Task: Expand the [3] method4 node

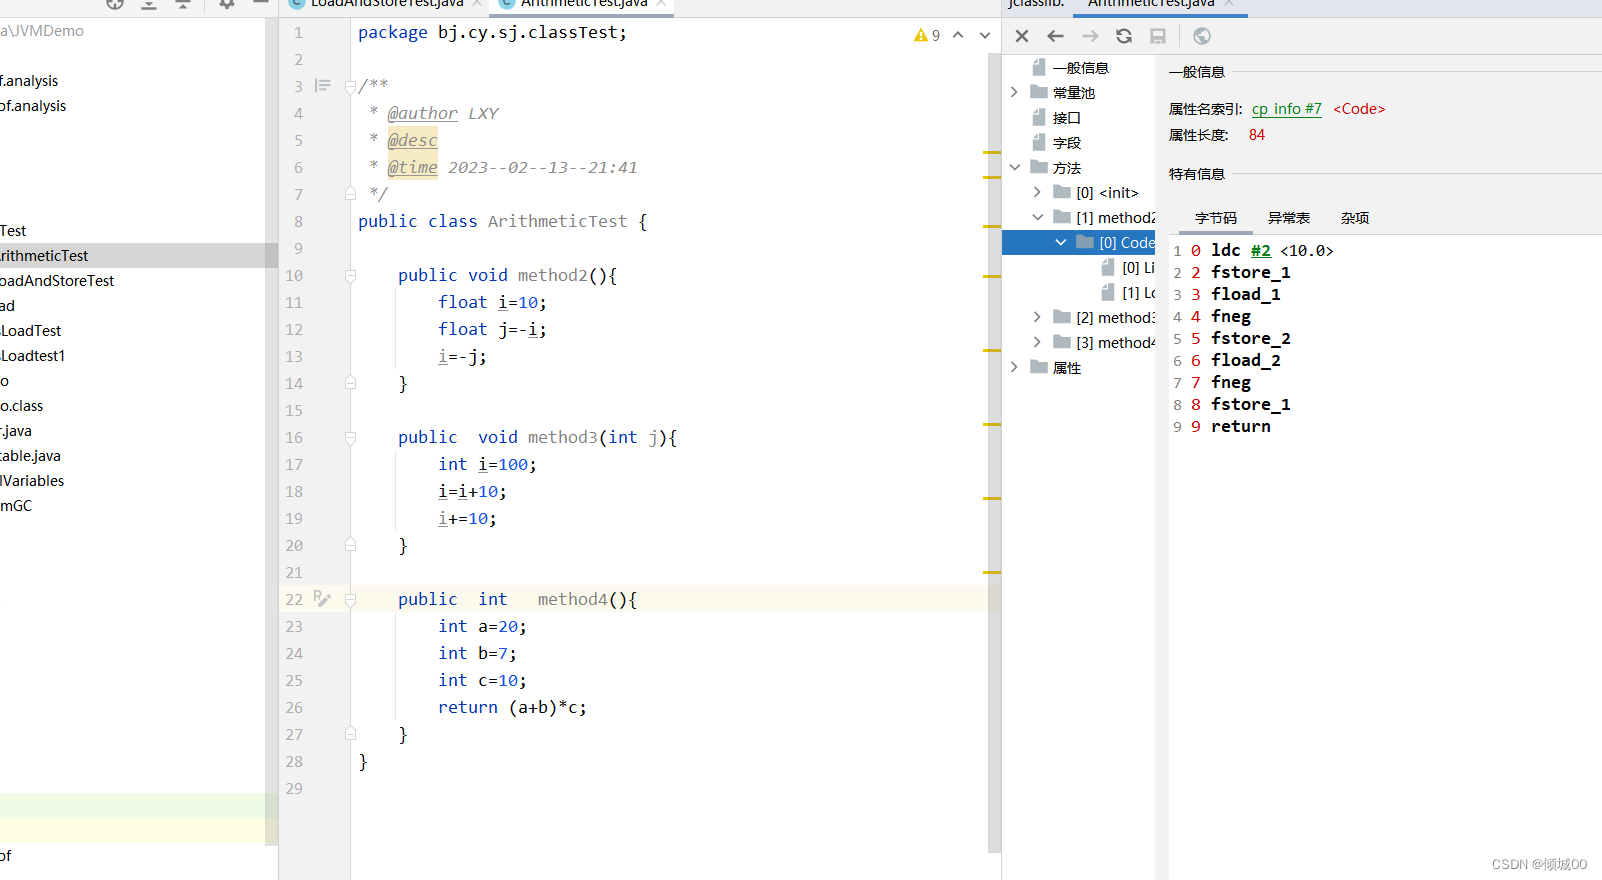Action: (1037, 342)
